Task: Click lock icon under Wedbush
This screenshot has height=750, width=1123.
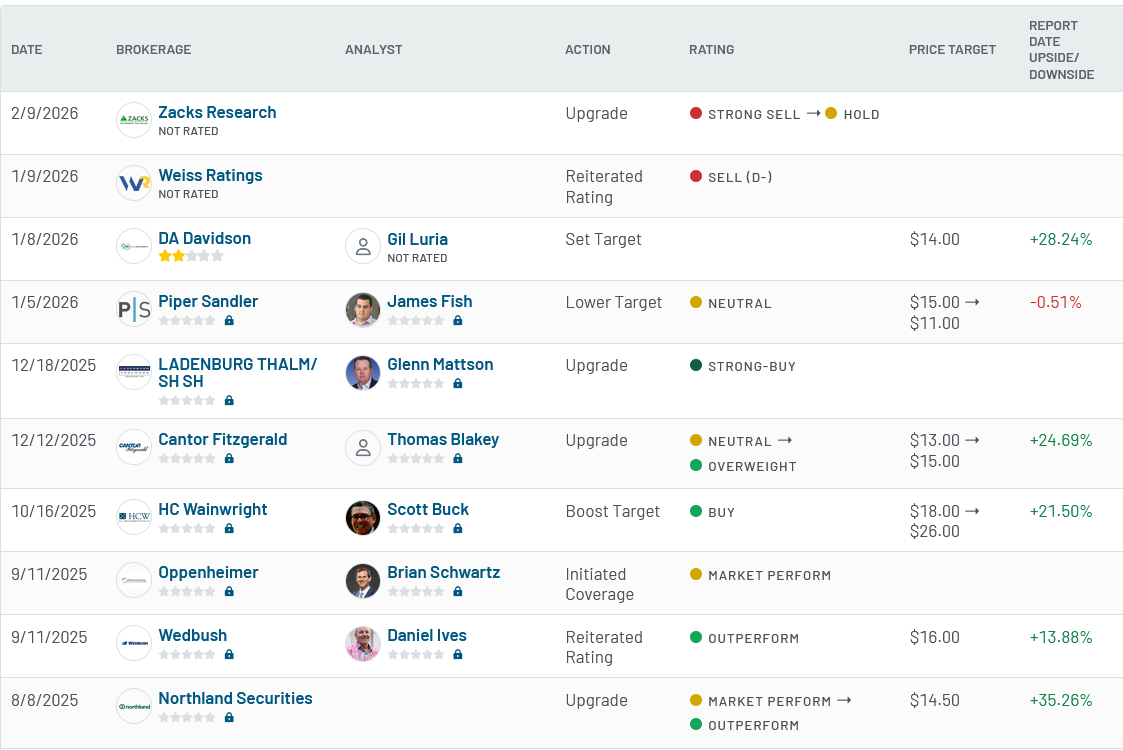Action: (x=229, y=655)
